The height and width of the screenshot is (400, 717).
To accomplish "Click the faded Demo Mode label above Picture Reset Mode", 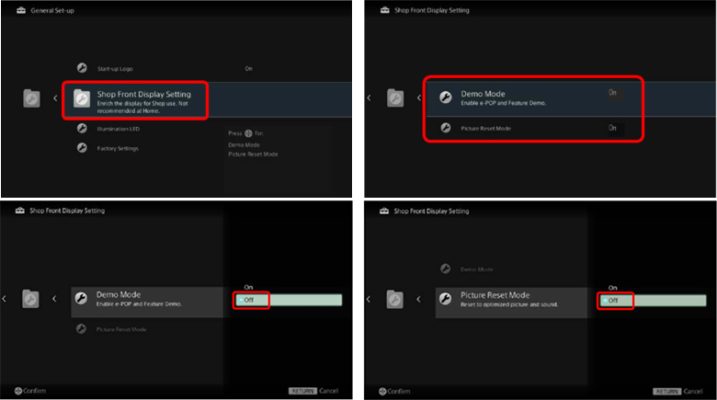I will [476, 269].
